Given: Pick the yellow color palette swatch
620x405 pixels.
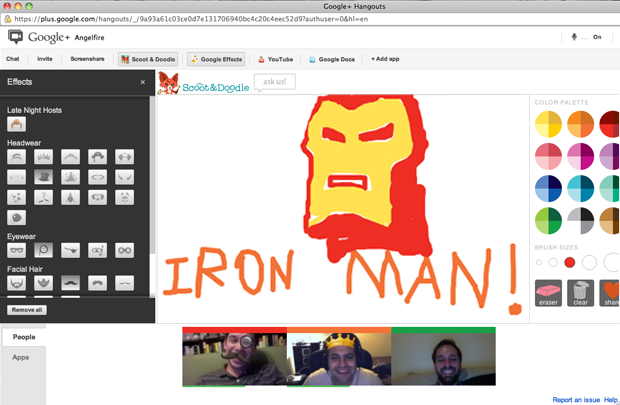Looking at the screenshot, I should pos(548,124).
